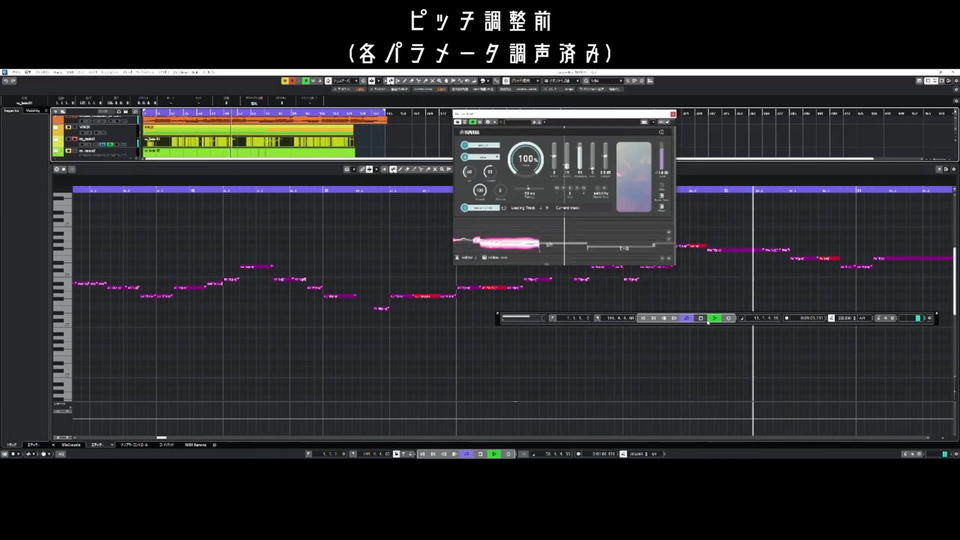Select the zoom magnifier tool in top toolbar

coord(438,81)
